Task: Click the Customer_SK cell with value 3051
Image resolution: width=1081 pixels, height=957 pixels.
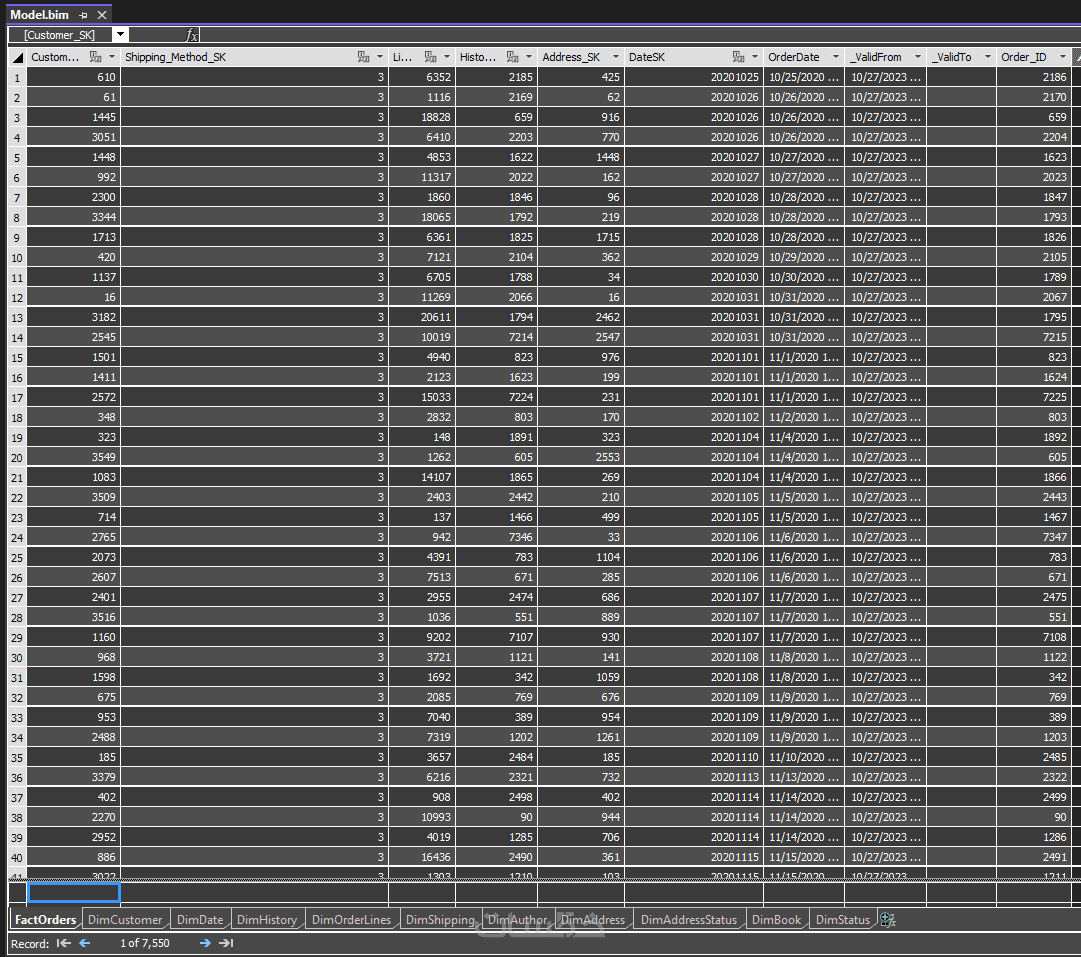Action: [x=74, y=137]
